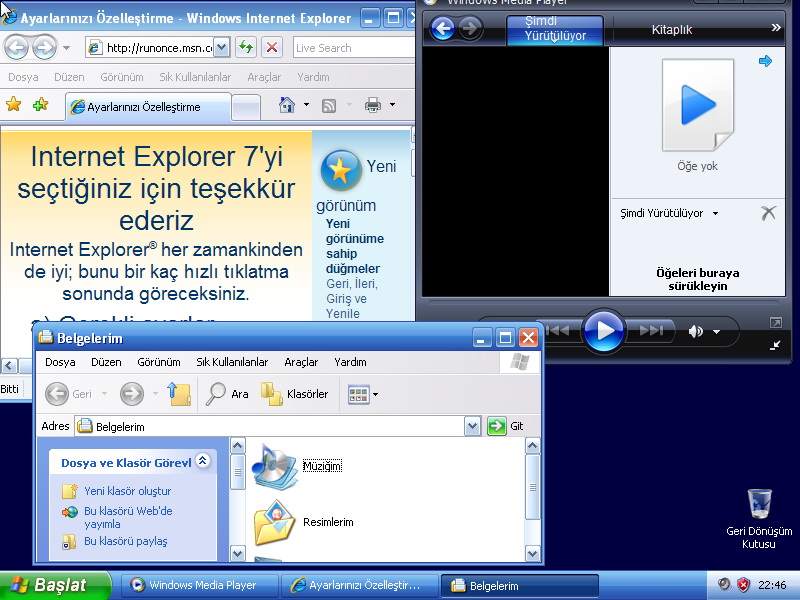Open the Görünüm menu in Internet Explorer
The image size is (800, 600).
tap(121, 77)
